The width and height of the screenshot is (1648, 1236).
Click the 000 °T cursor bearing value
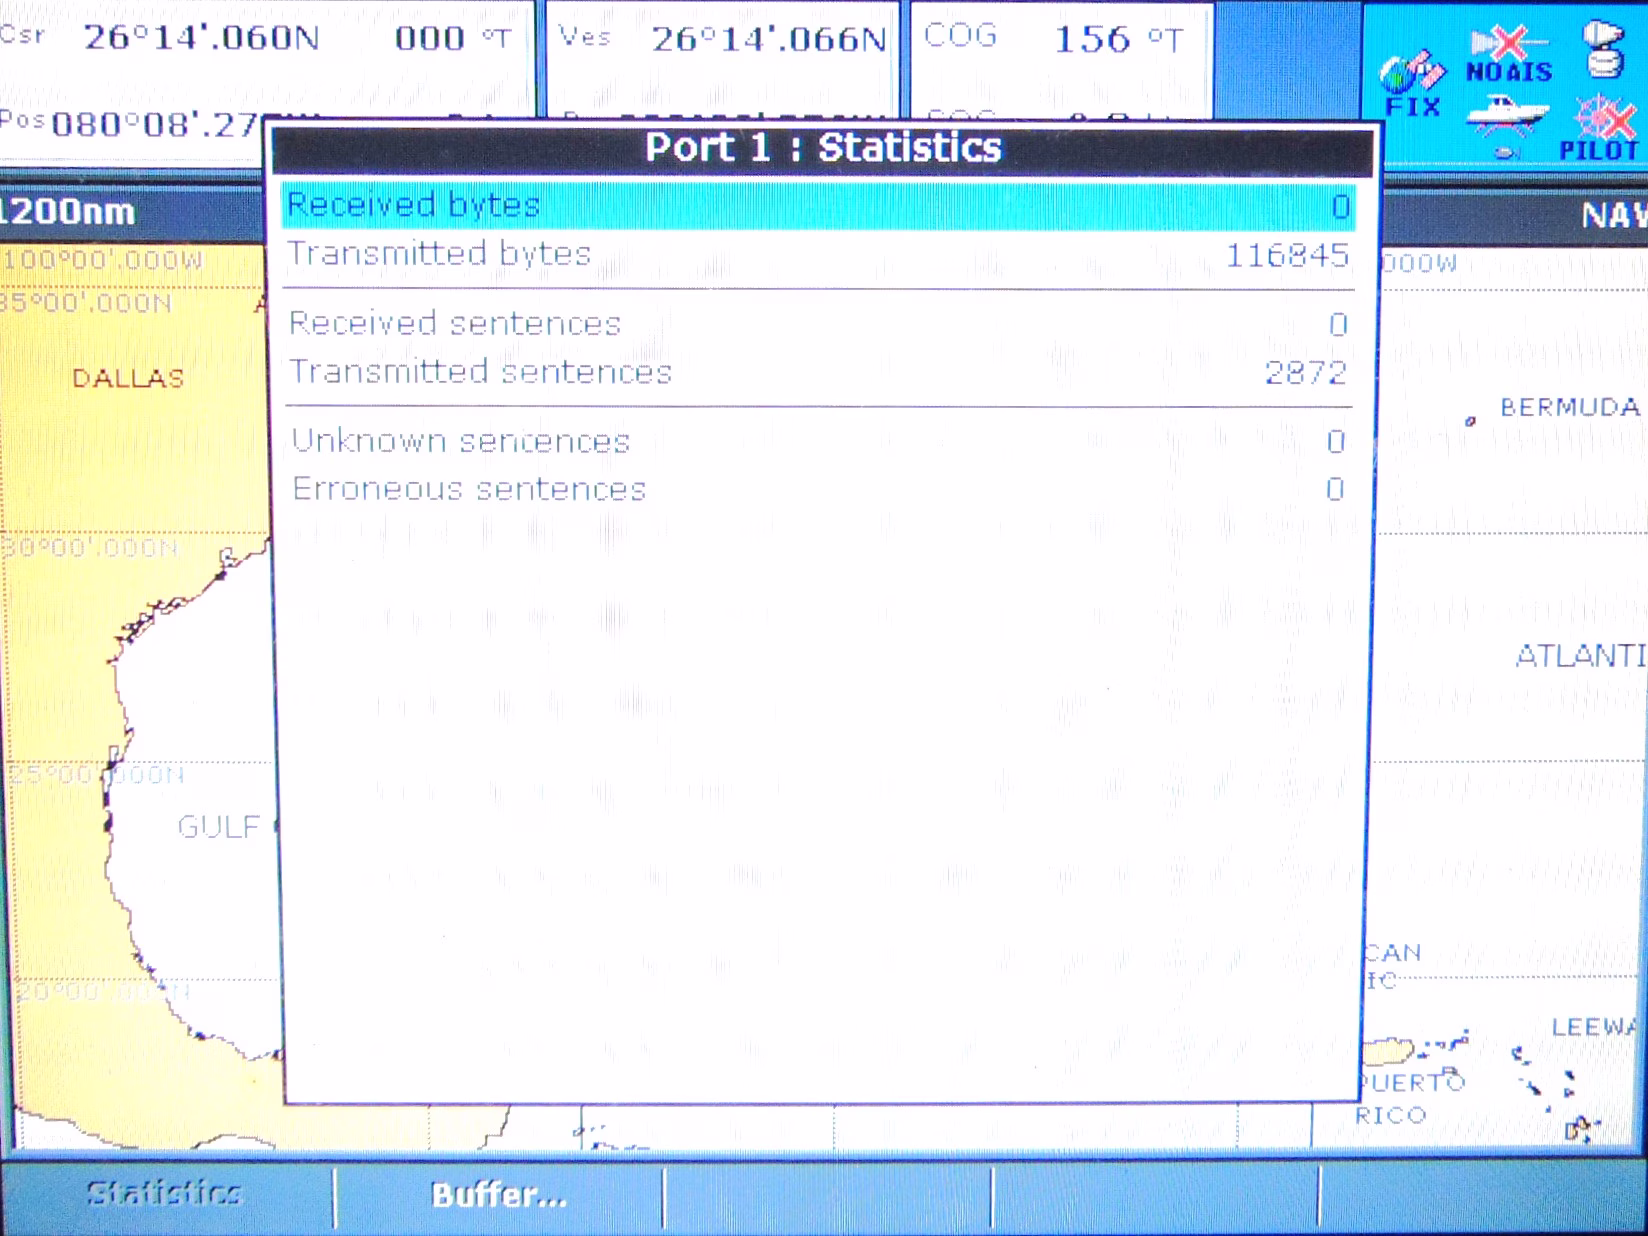453,38
